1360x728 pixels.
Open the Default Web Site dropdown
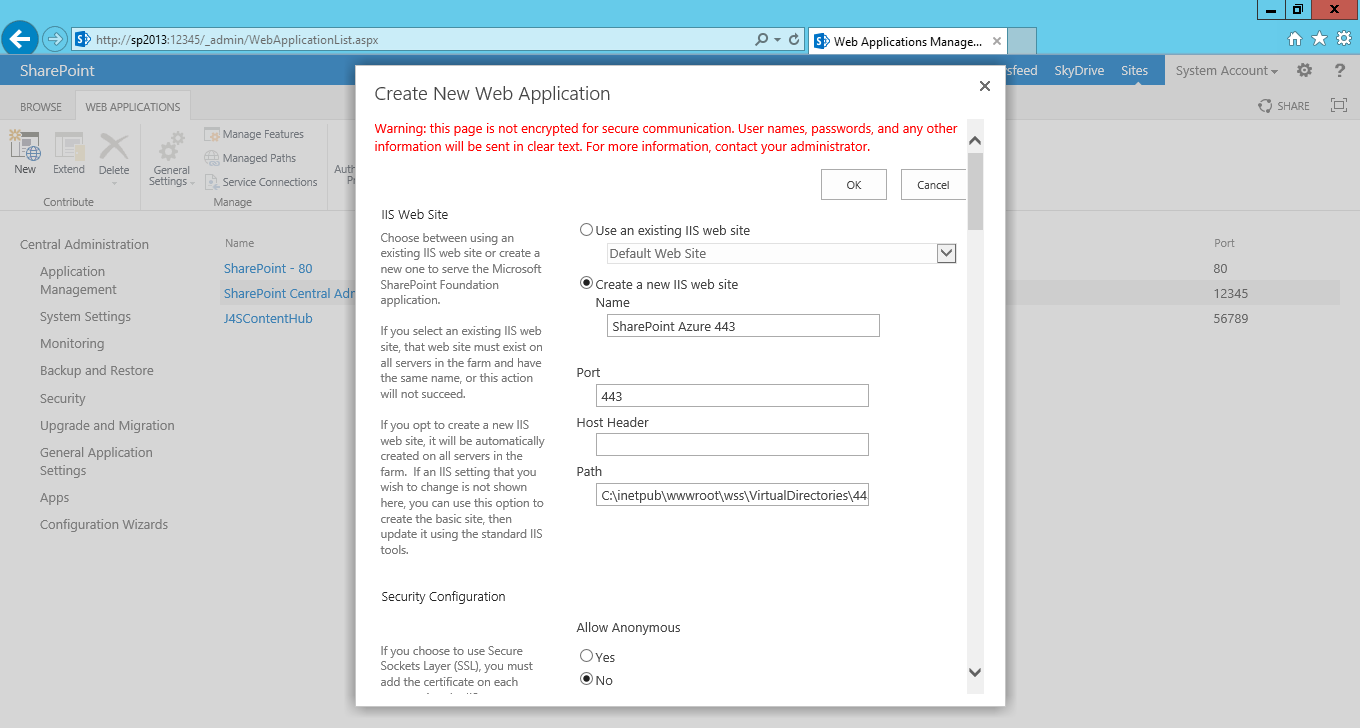click(x=946, y=254)
